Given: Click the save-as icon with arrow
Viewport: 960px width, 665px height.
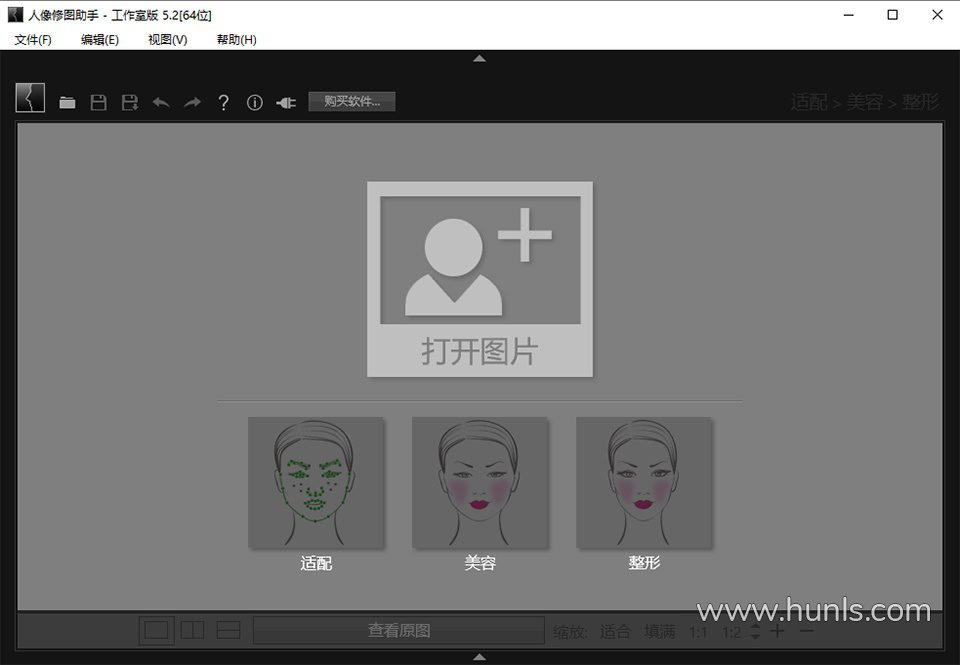Looking at the screenshot, I should (129, 102).
